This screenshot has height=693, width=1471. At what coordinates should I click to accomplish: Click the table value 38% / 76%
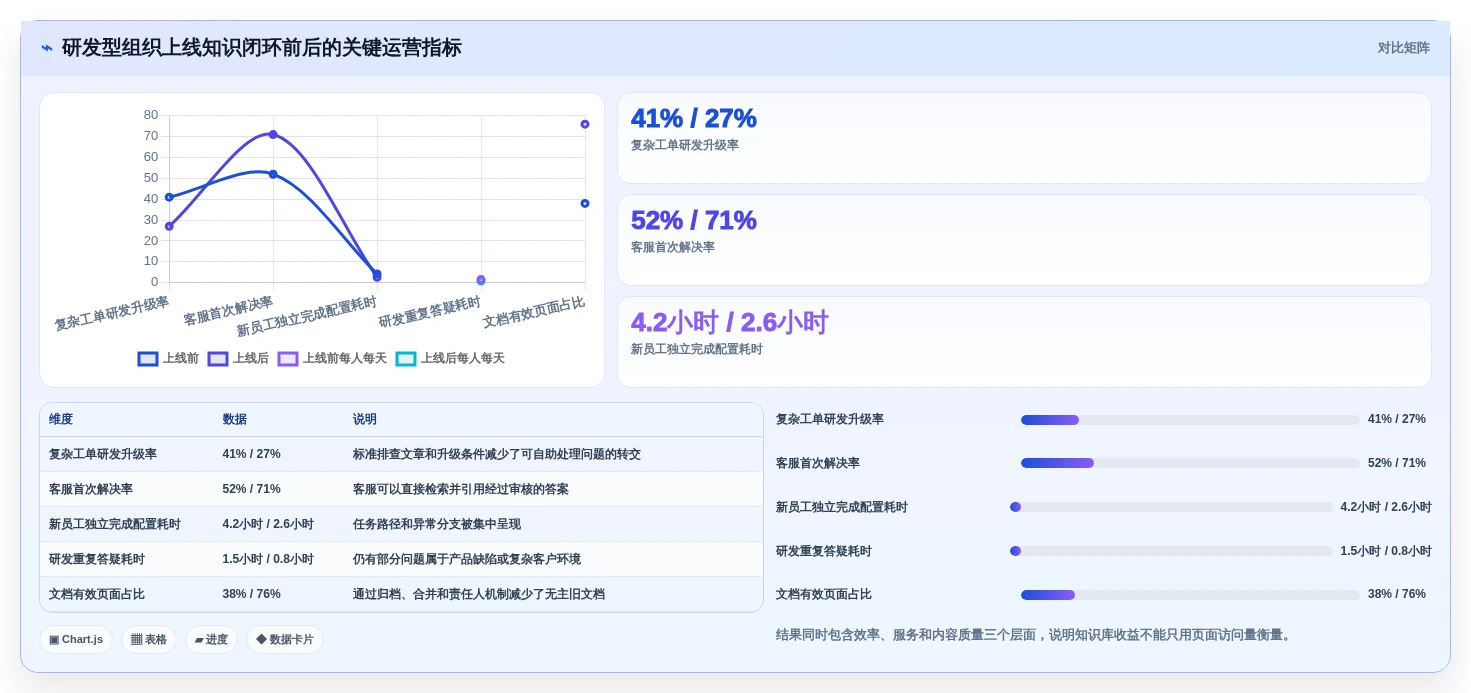[251, 594]
